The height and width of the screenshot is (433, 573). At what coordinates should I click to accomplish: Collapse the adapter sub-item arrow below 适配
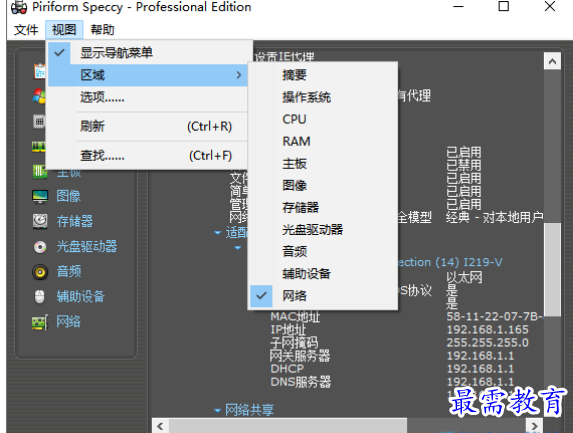click(x=238, y=248)
